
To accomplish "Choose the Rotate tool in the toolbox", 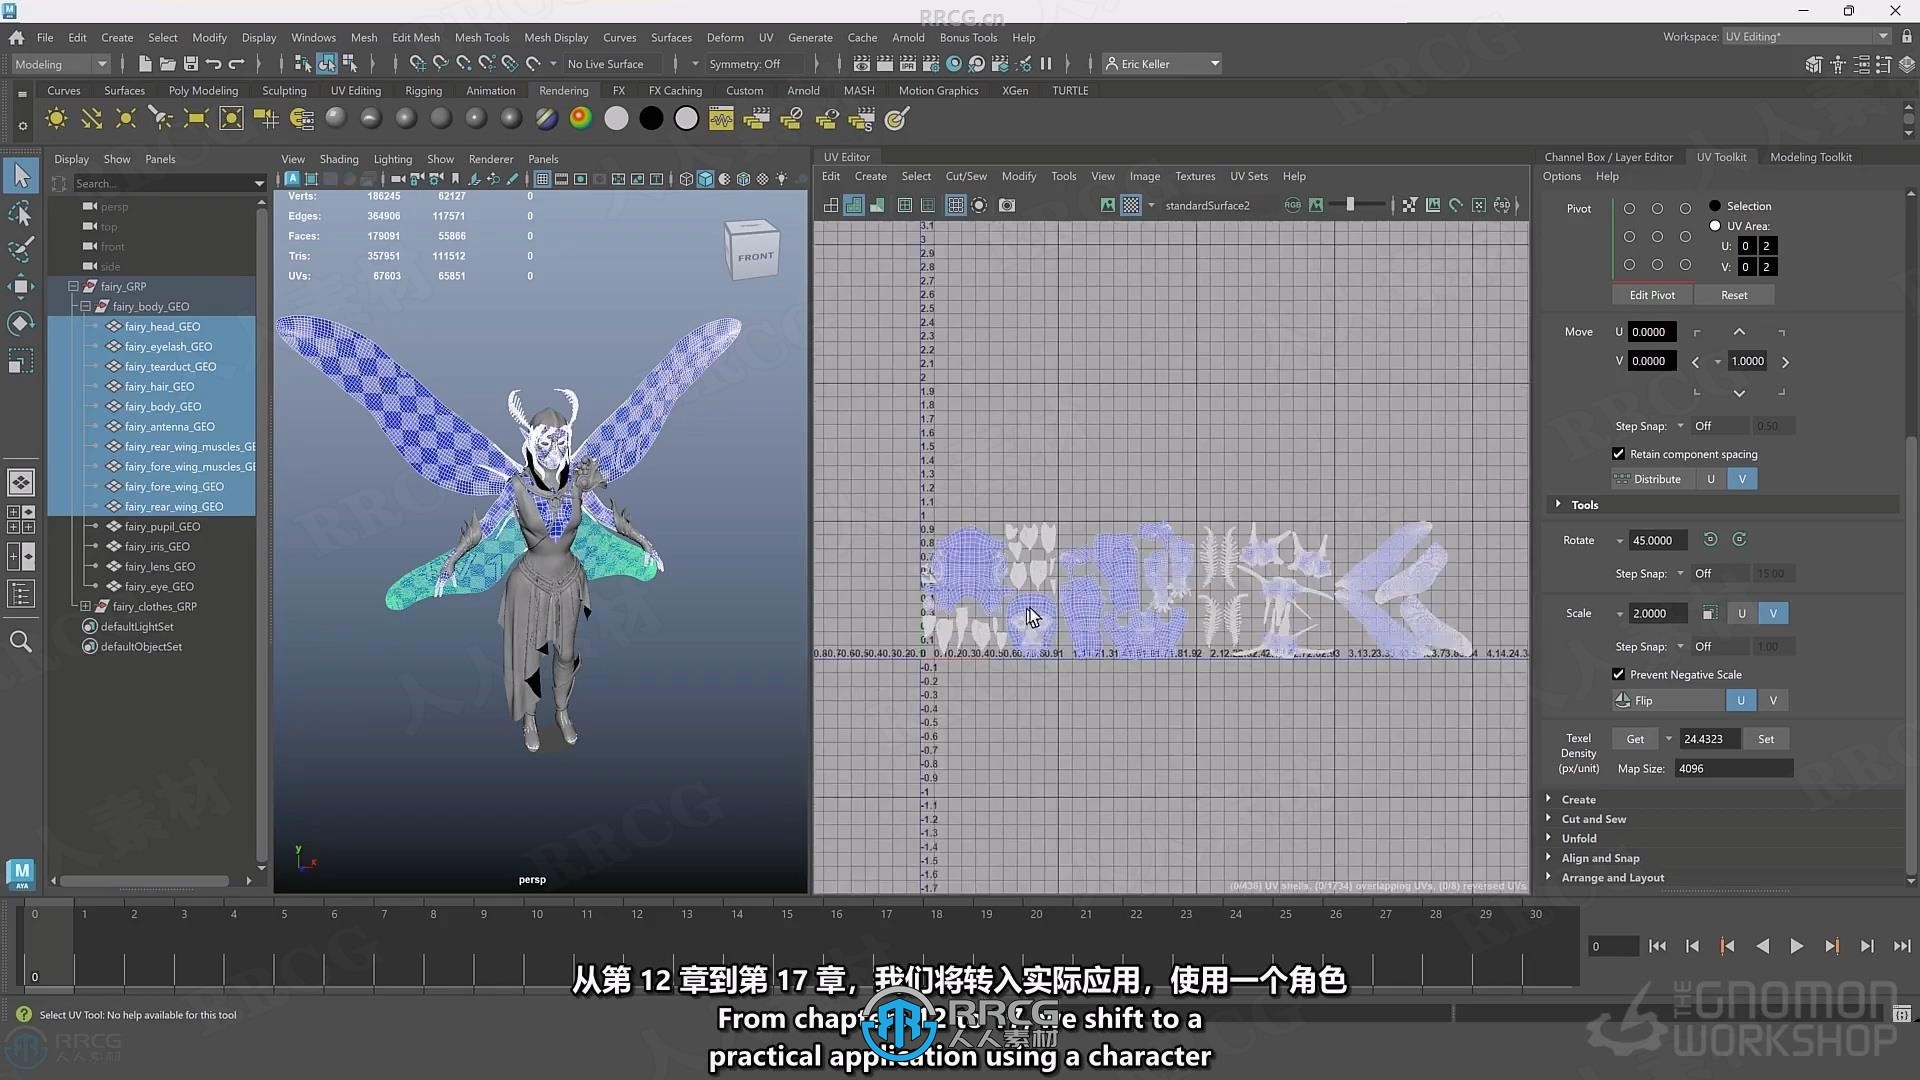I will (x=21, y=323).
